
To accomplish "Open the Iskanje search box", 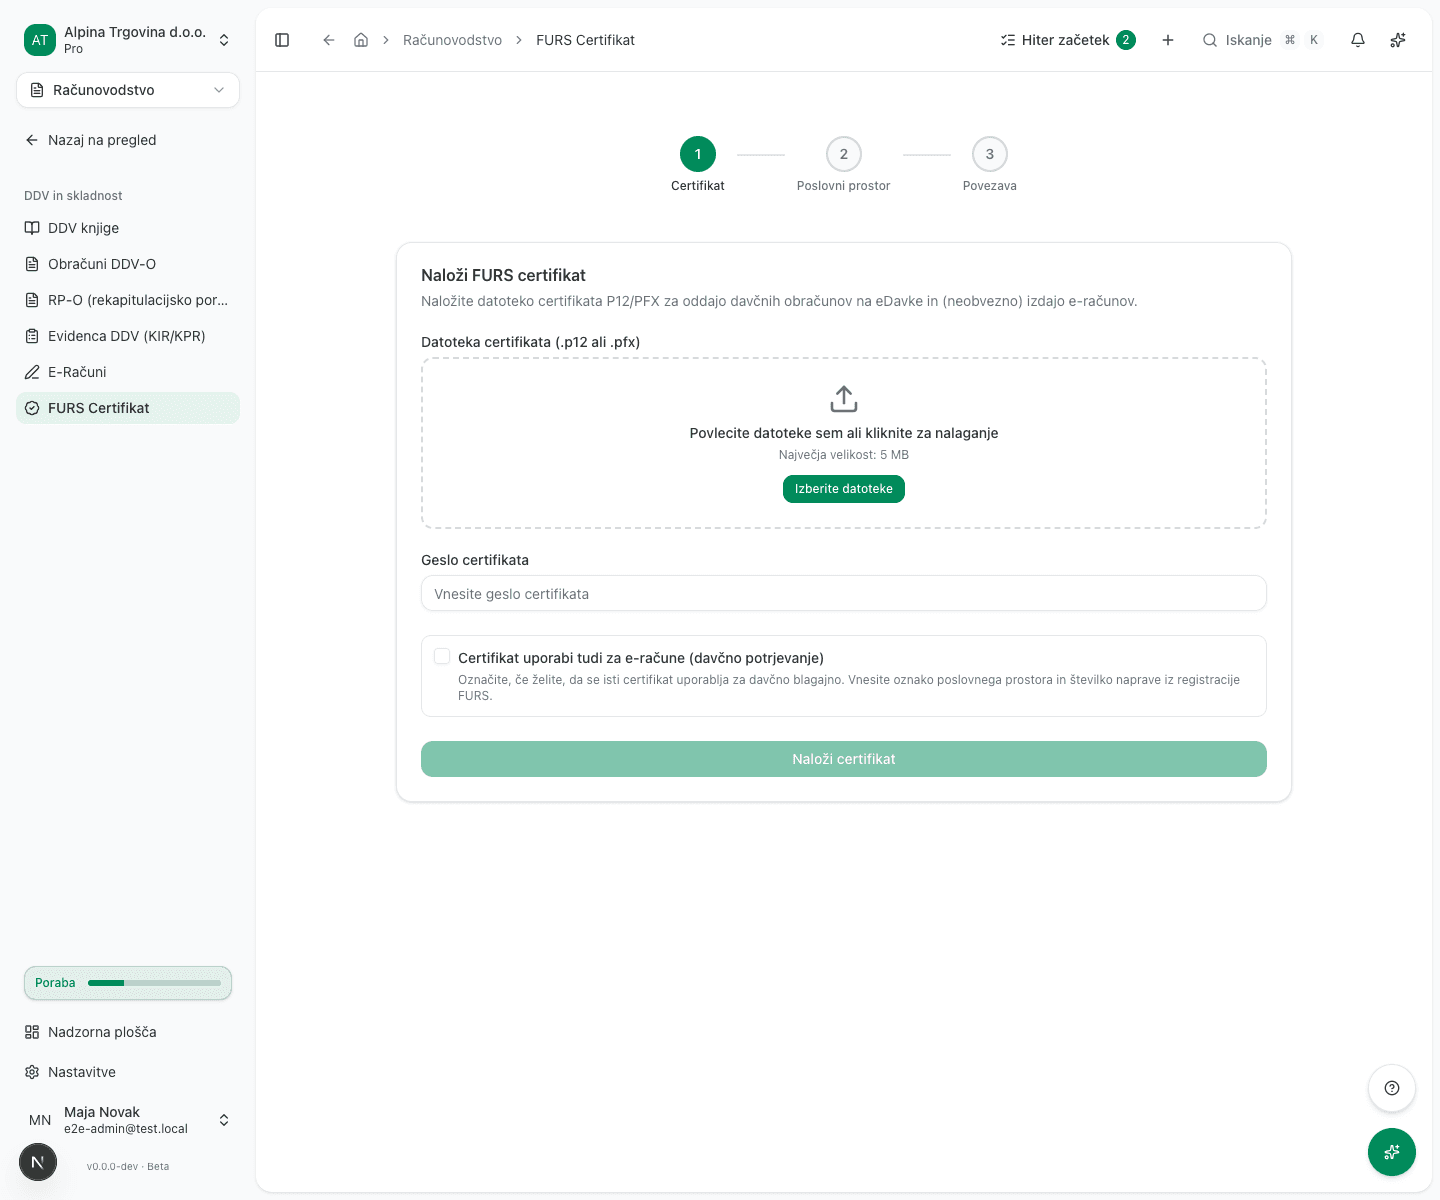I will click(1262, 40).
